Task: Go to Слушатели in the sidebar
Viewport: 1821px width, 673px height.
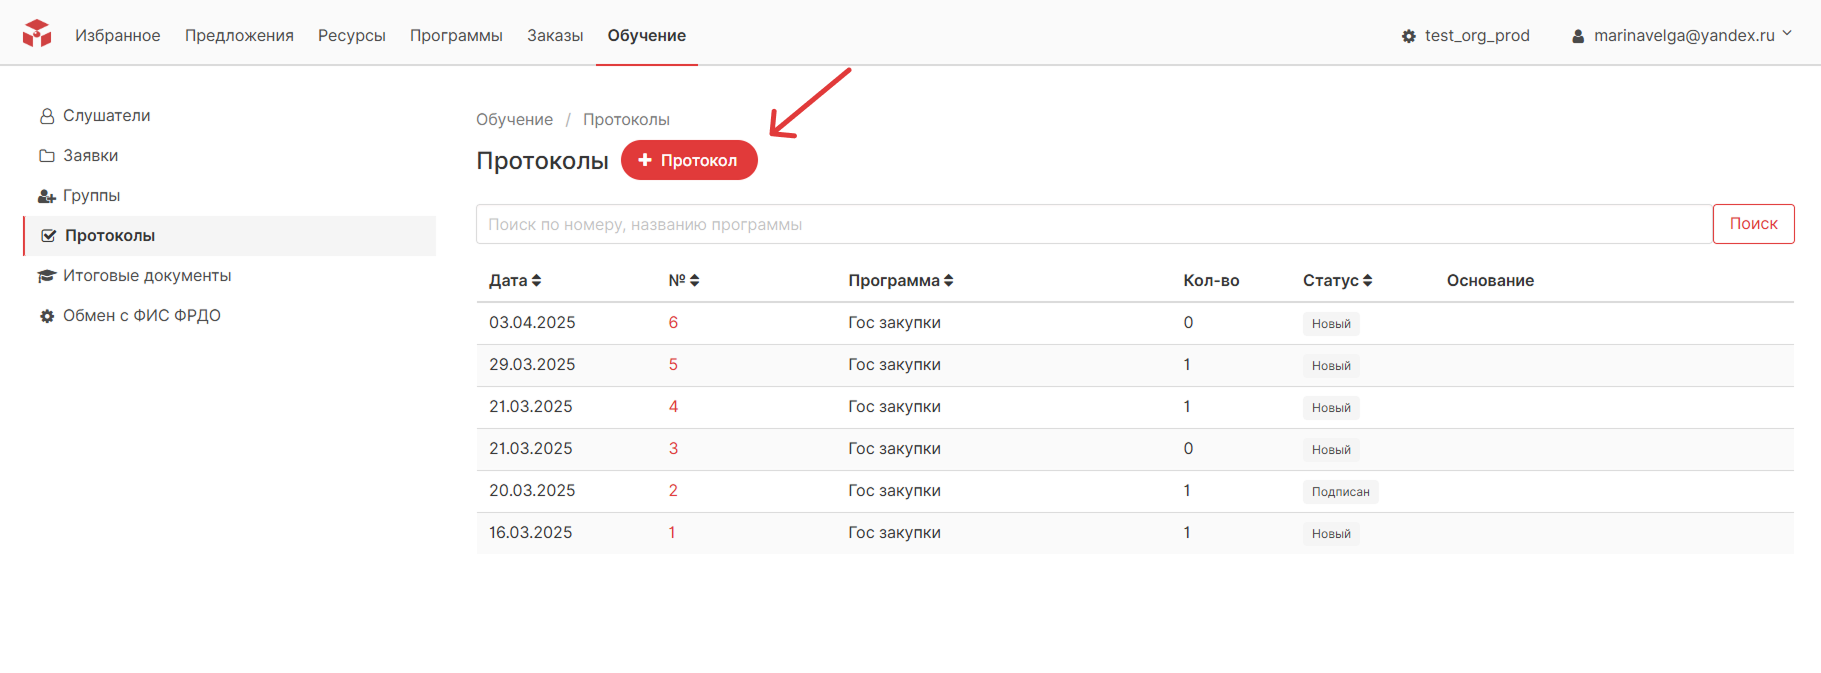Action: coord(106,116)
